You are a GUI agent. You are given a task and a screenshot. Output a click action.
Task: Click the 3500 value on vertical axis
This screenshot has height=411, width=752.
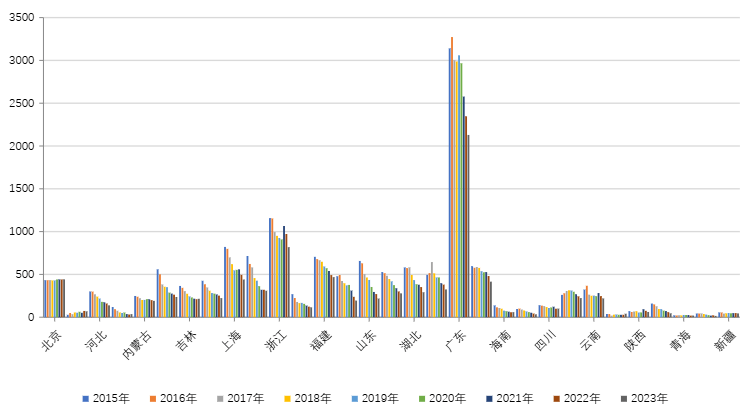click(20, 18)
